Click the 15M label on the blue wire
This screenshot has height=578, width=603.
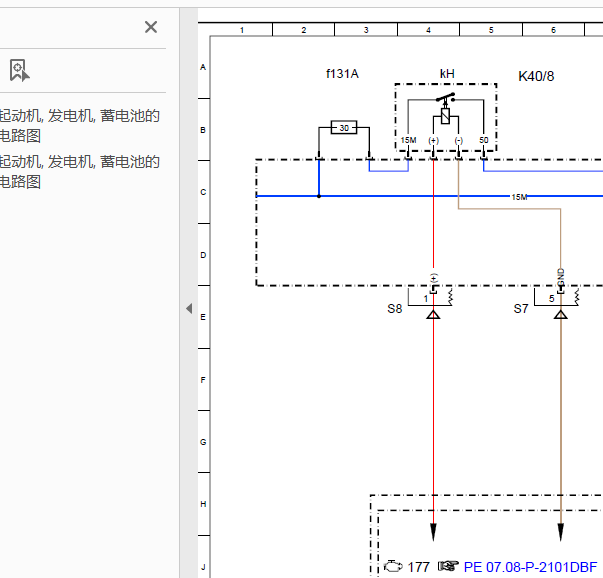[519, 197]
